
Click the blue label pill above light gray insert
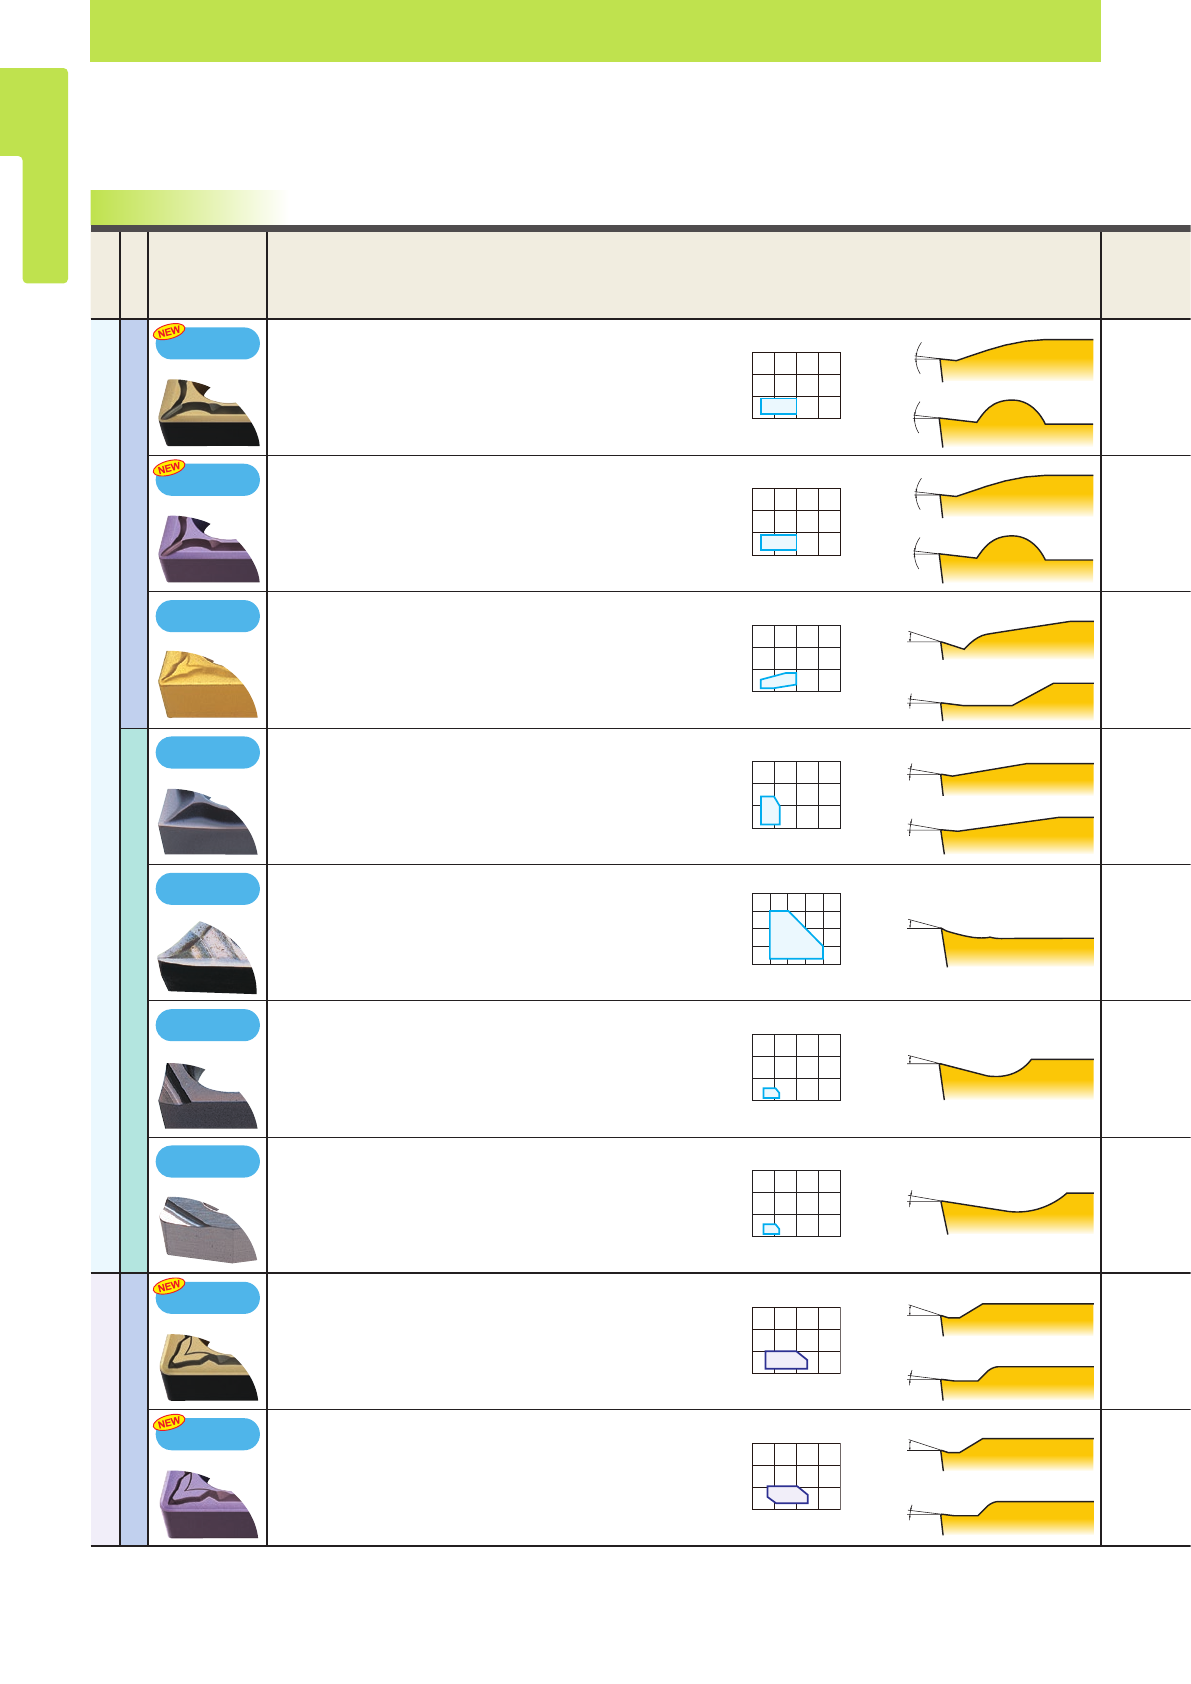coord(208,1161)
